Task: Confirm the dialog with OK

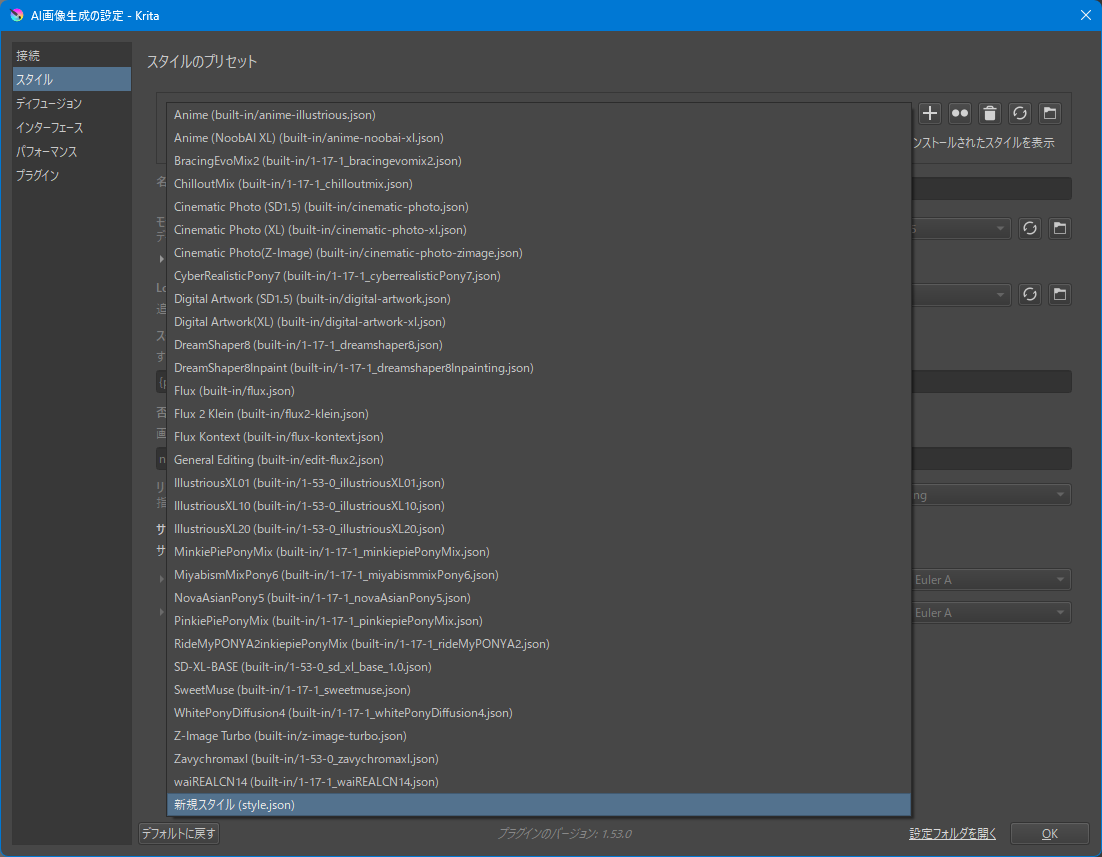Action: click(x=1049, y=834)
